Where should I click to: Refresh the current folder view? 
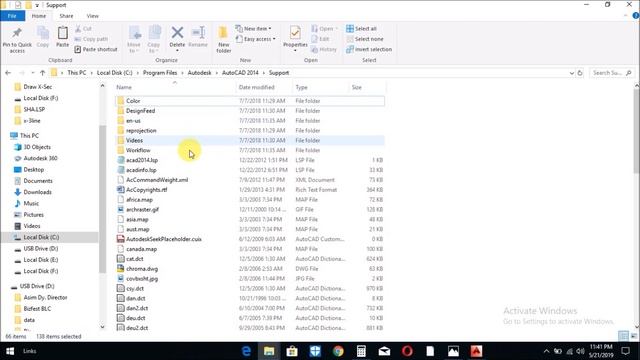coord(580,73)
